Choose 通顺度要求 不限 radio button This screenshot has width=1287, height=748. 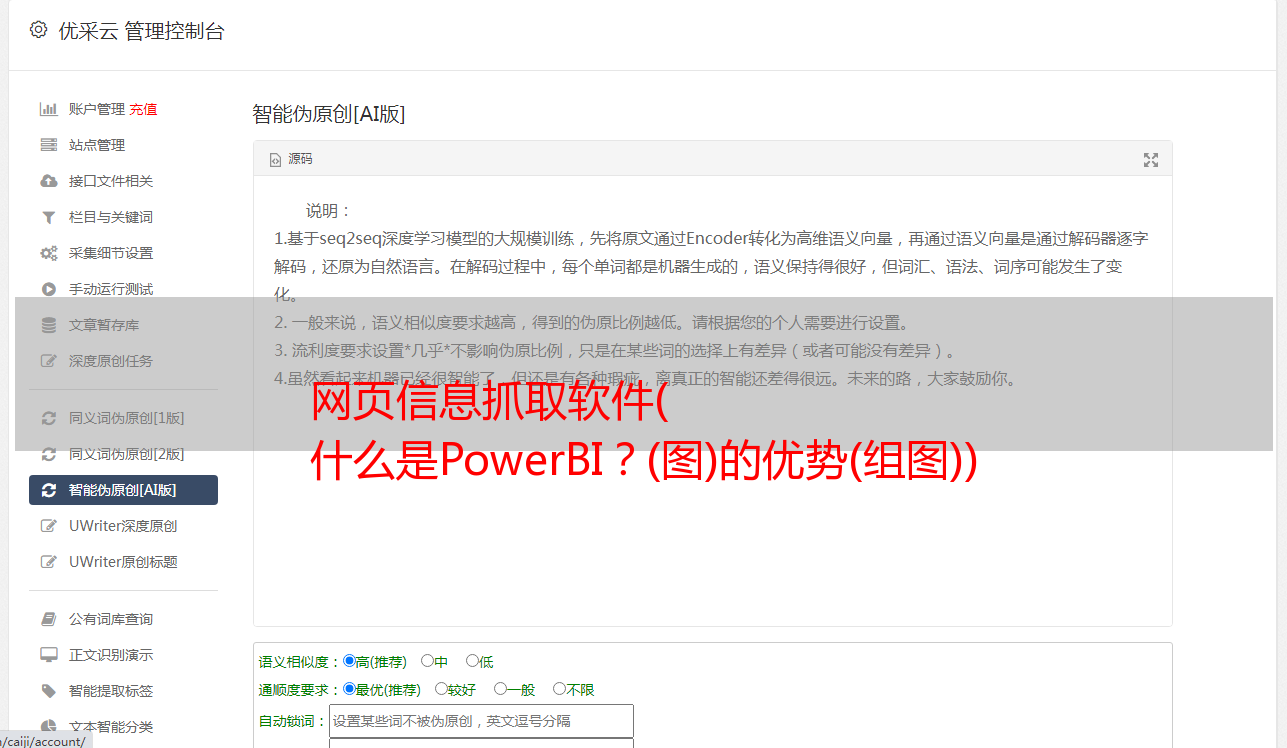559,688
